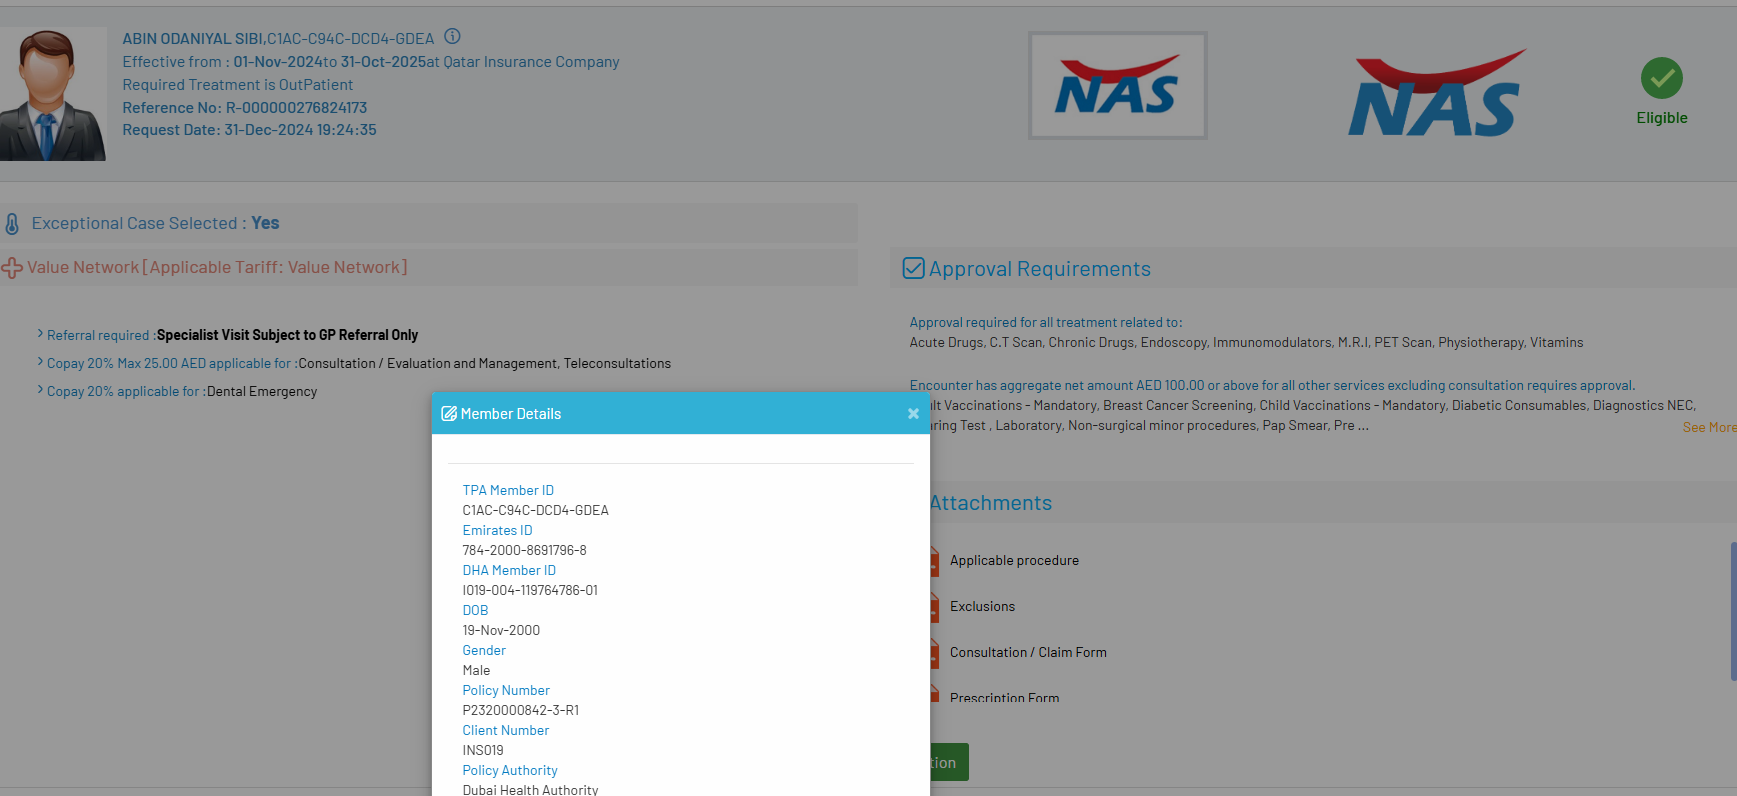Click the member avatar picture
The width and height of the screenshot is (1737, 796).
pyautogui.click(x=52, y=94)
